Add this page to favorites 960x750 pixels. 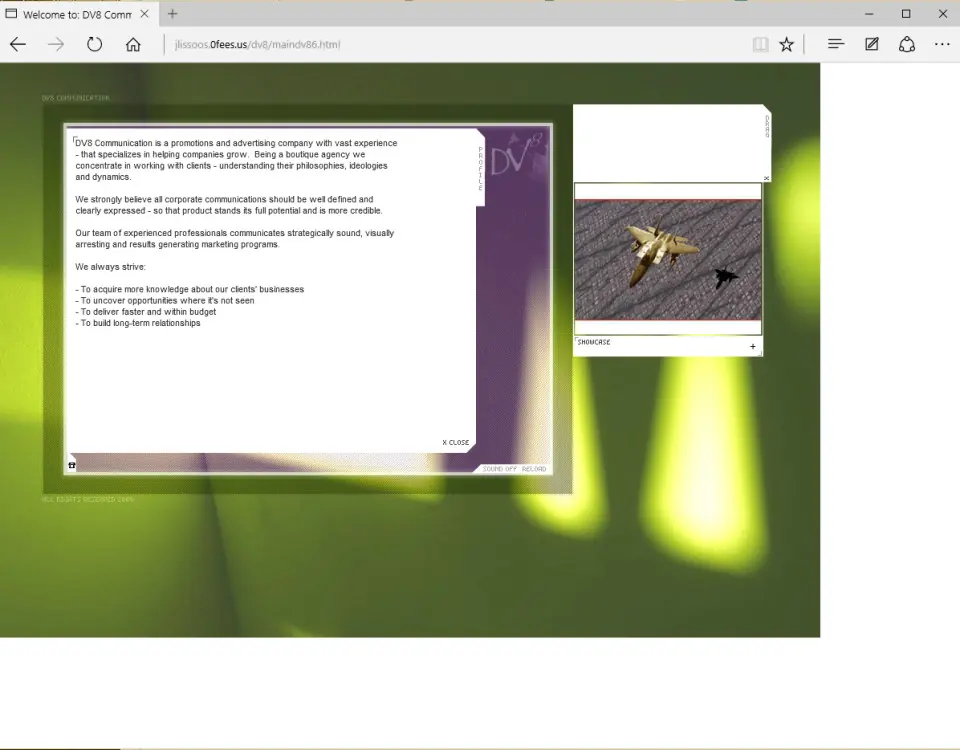point(786,44)
